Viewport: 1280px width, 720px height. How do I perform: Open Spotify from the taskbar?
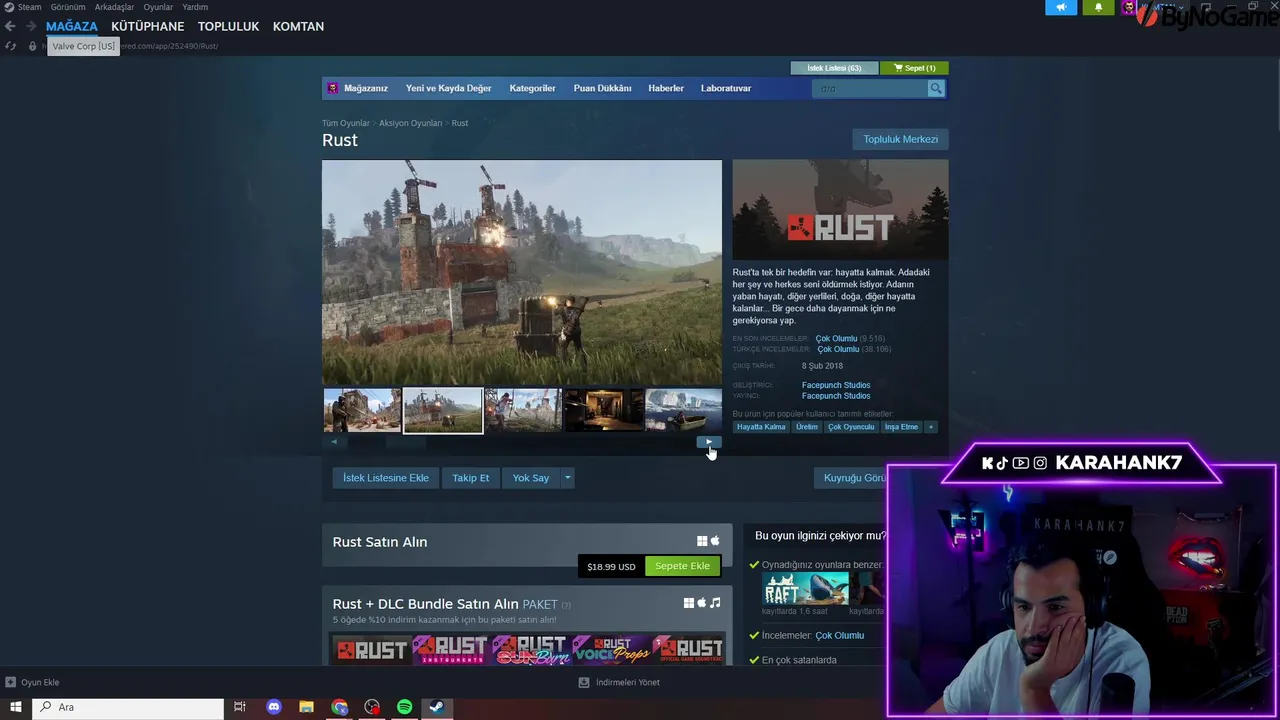click(x=404, y=707)
